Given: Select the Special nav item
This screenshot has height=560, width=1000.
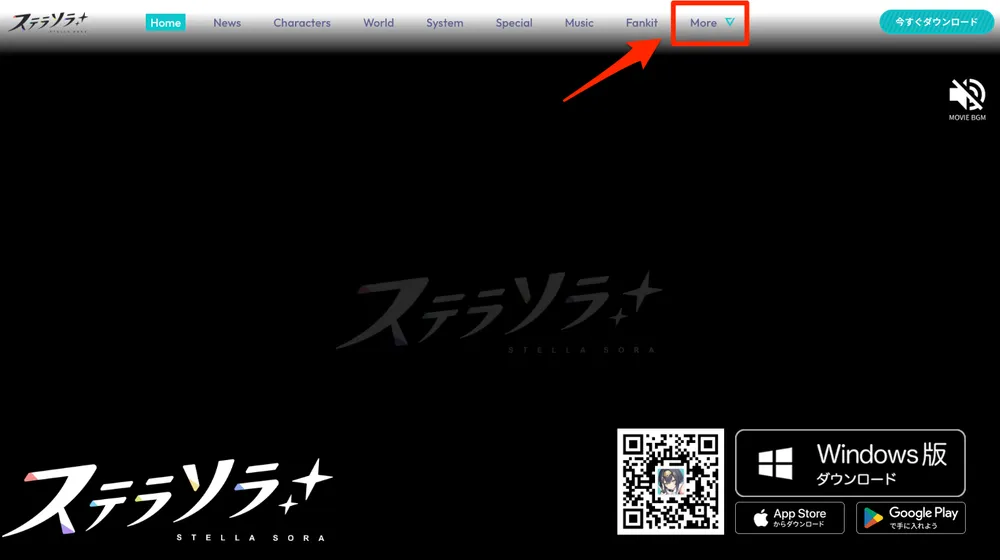Looking at the screenshot, I should (x=514, y=22).
